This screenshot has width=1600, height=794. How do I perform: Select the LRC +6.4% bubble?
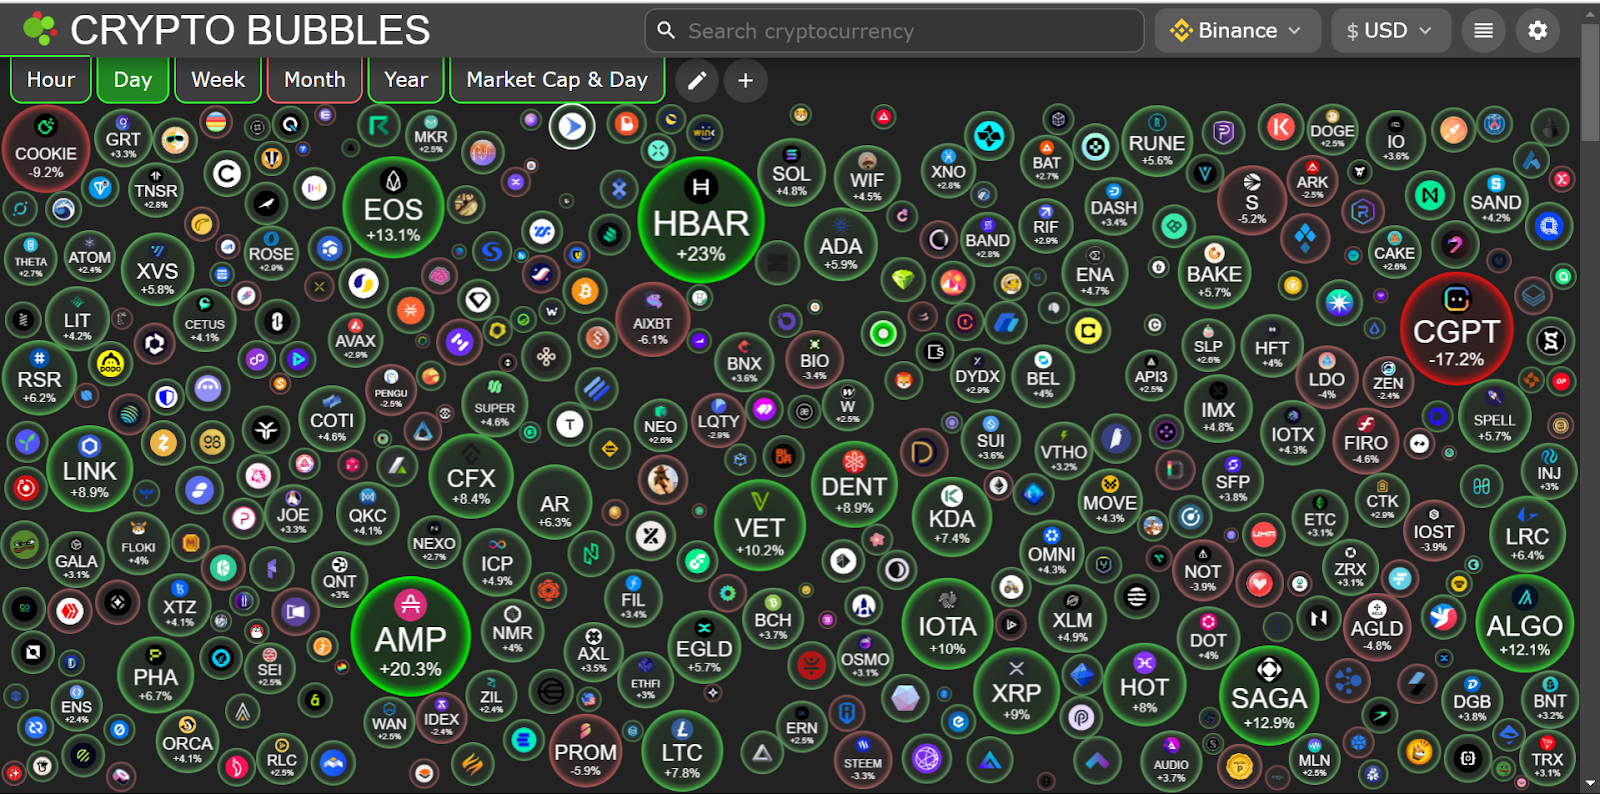pyautogui.click(x=1527, y=535)
